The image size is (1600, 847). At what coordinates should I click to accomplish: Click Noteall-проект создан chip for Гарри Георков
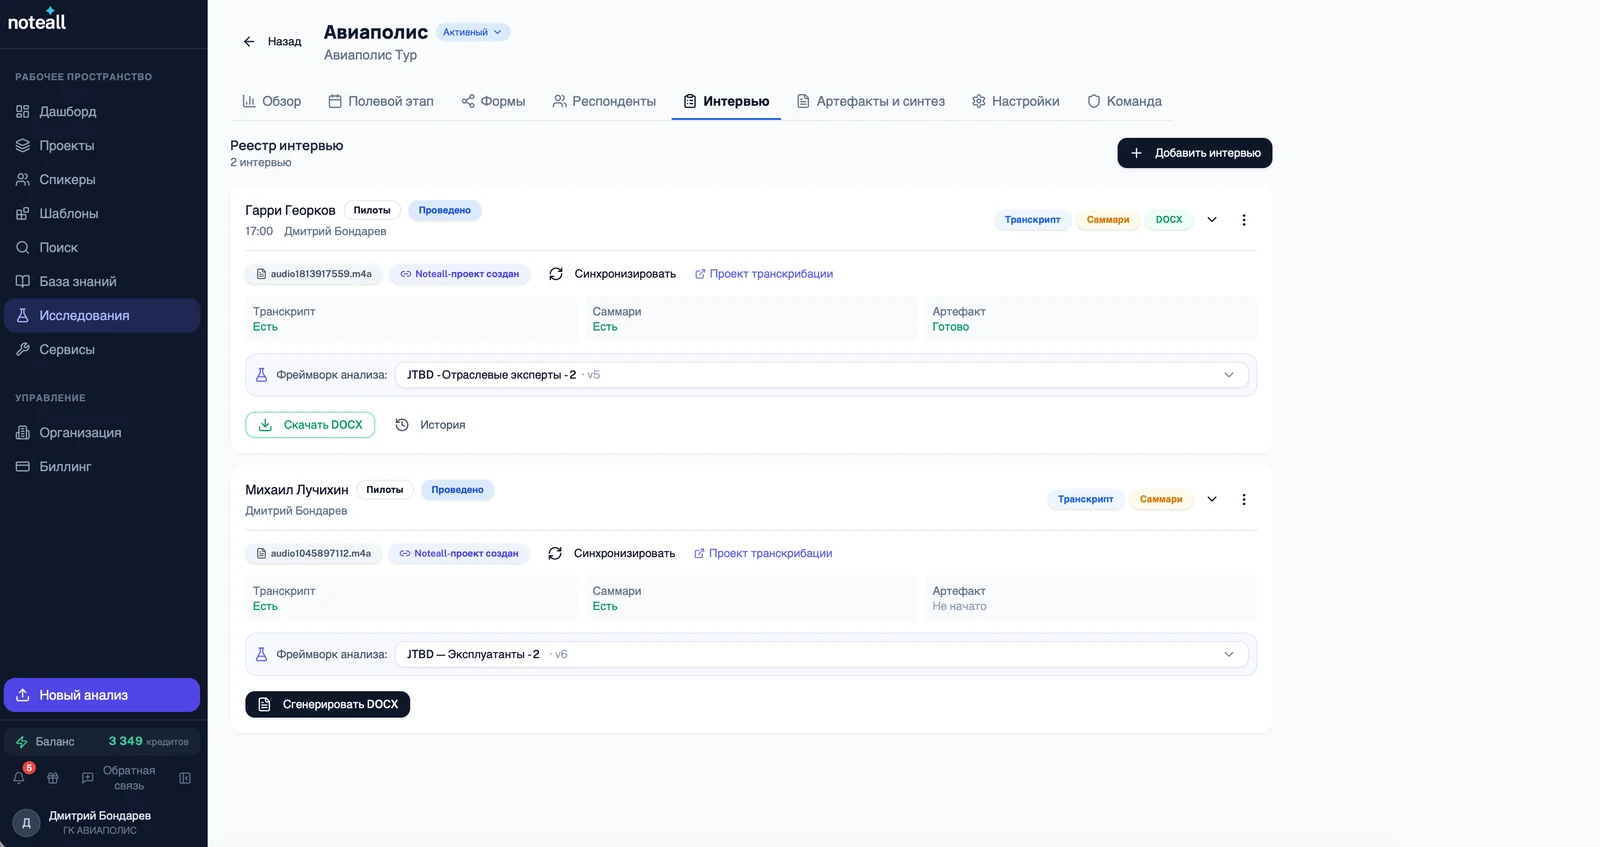(460, 274)
